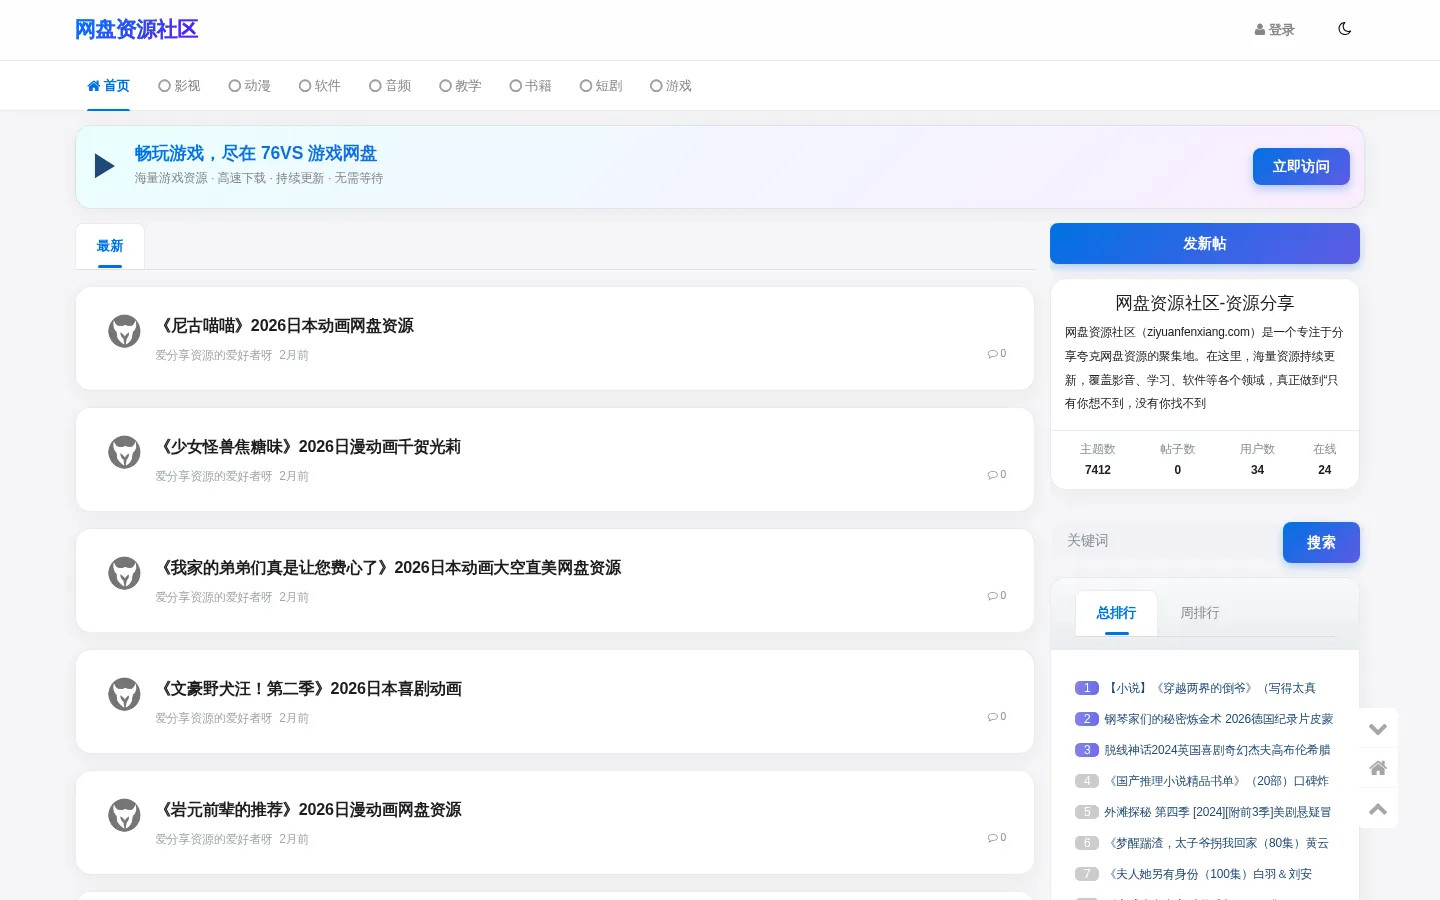Open ranked item 5 外滩探秘 第四季
Screen dimensions: 1440x900
click(x=1217, y=812)
